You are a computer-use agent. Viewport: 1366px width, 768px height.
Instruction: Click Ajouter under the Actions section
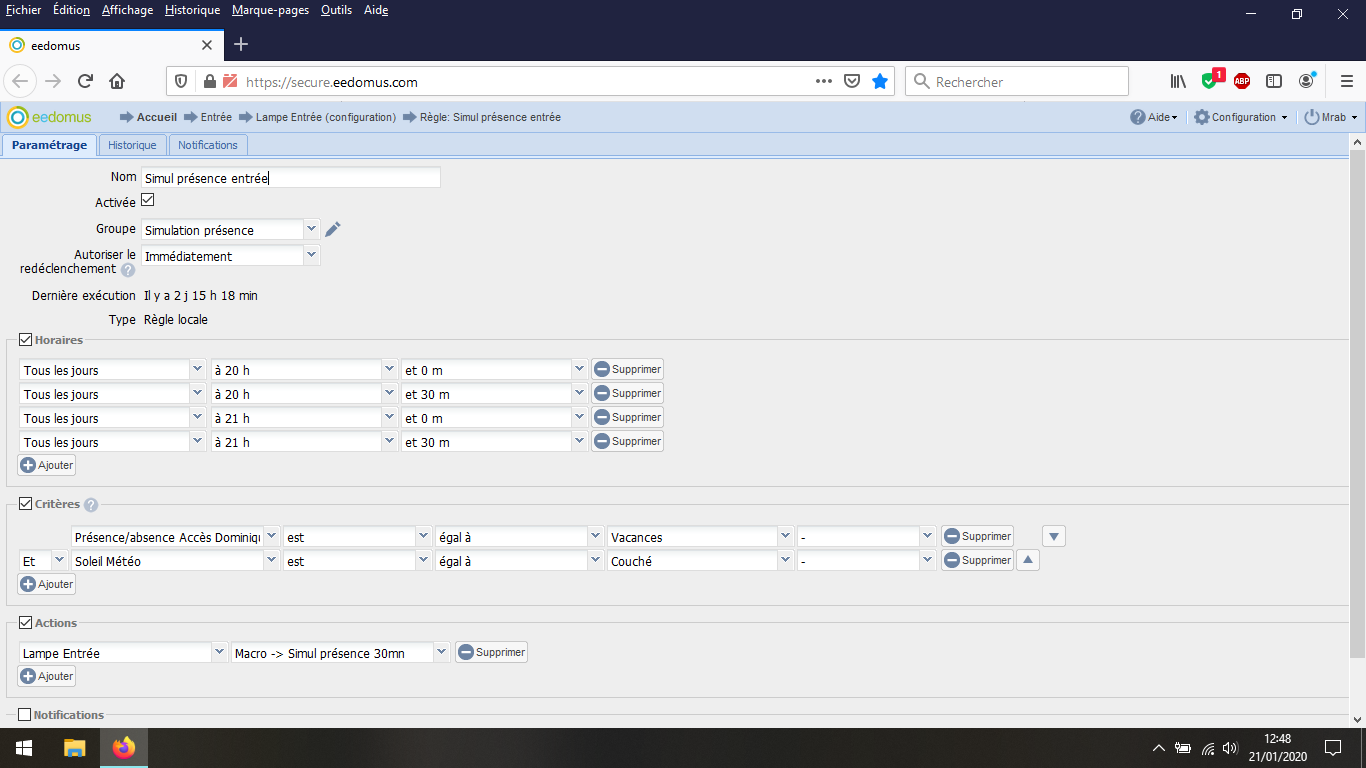(x=47, y=676)
